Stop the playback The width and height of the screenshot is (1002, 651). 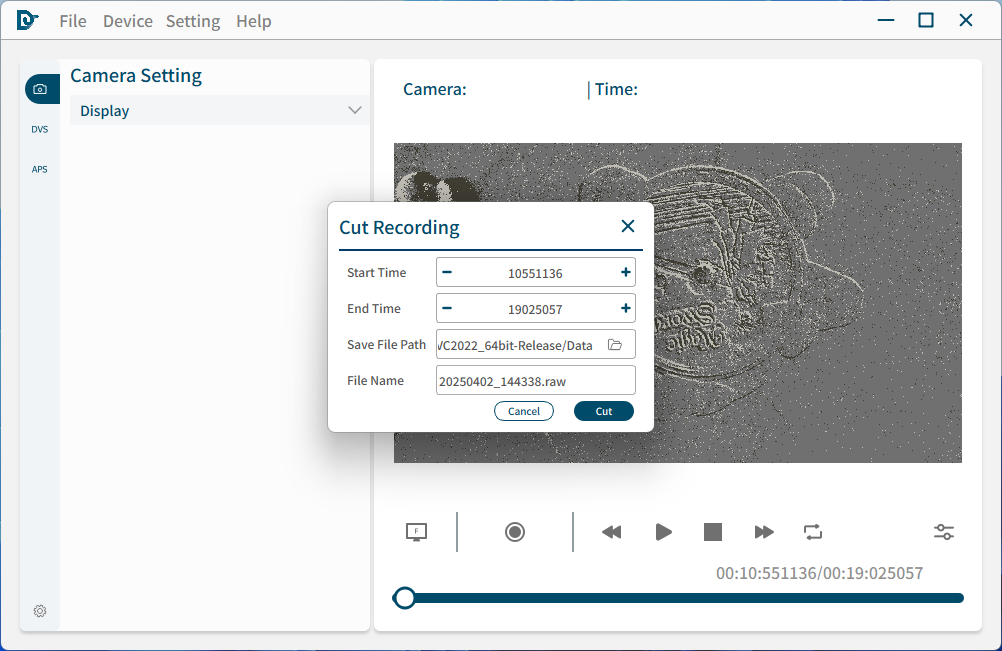point(713,532)
